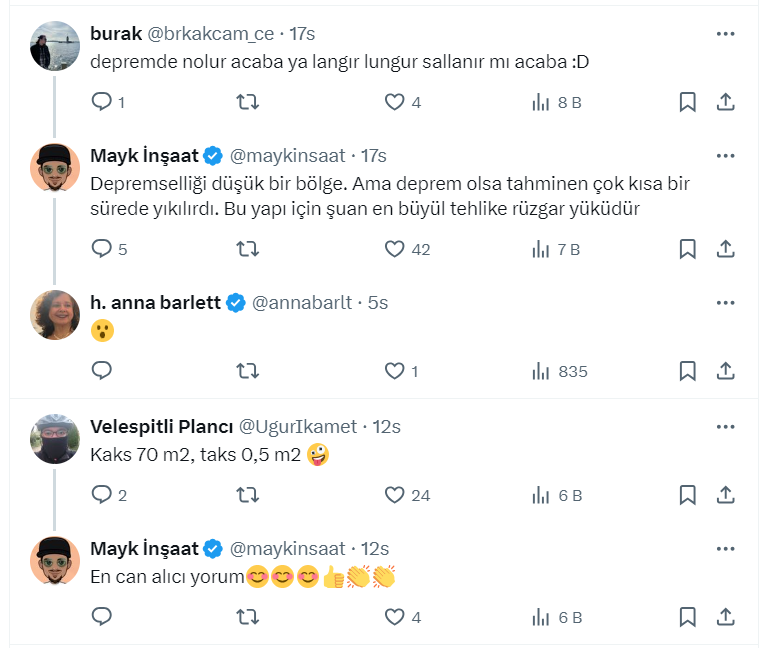Share burak's tweet
This screenshot has height=648, width=780.
[x=727, y=101]
